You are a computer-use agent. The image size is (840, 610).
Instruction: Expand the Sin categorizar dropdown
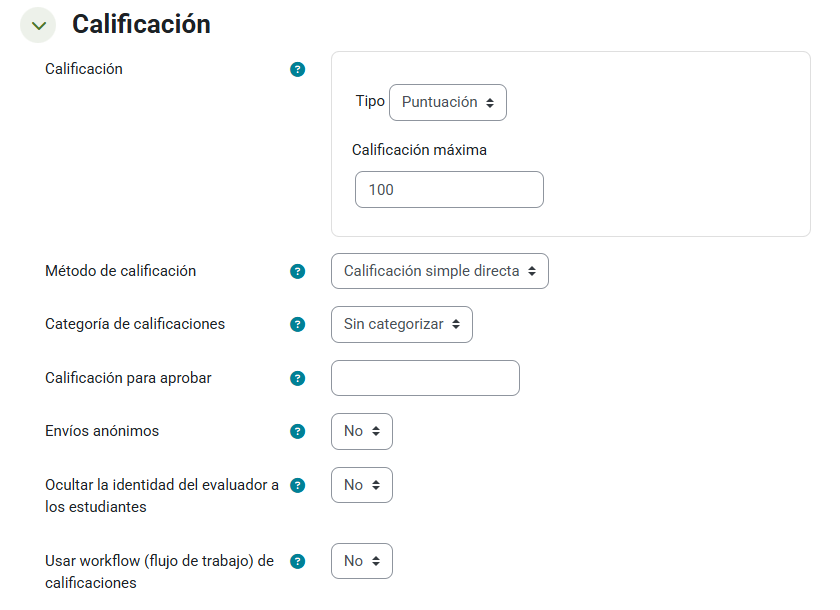coord(402,324)
